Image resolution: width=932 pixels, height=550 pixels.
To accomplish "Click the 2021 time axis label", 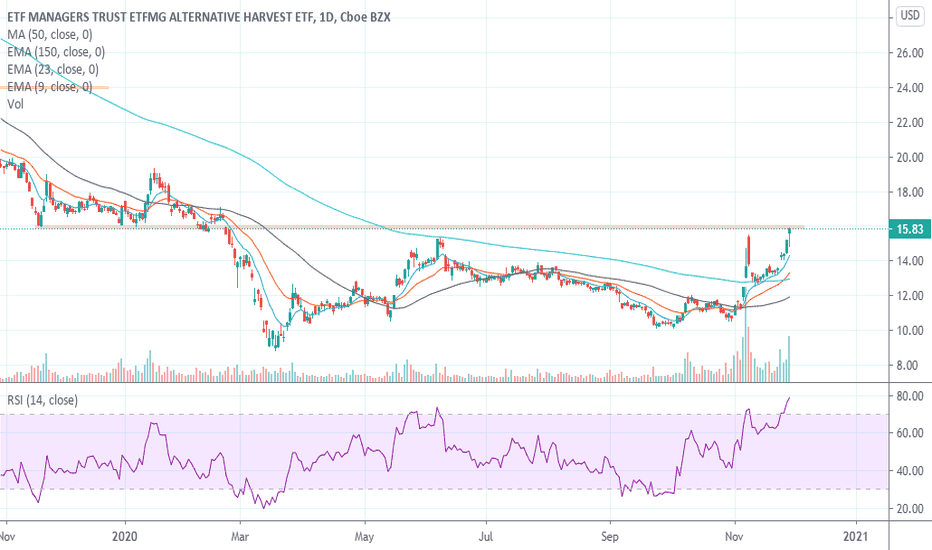I will click(857, 536).
